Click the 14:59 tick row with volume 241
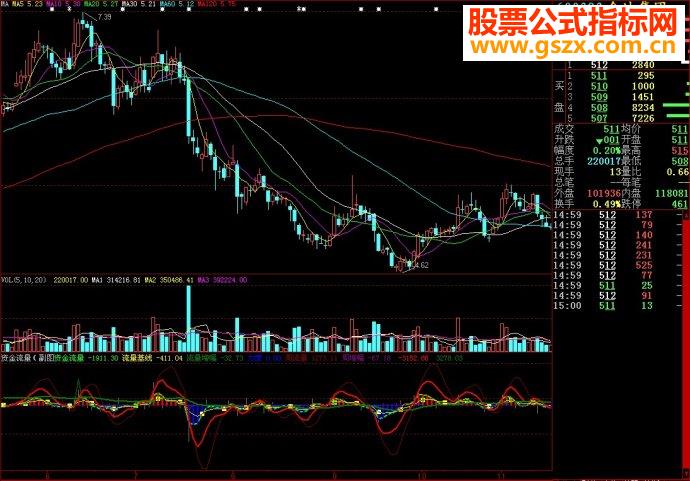This screenshot has height=481, width=690. [x=603, y=245]
